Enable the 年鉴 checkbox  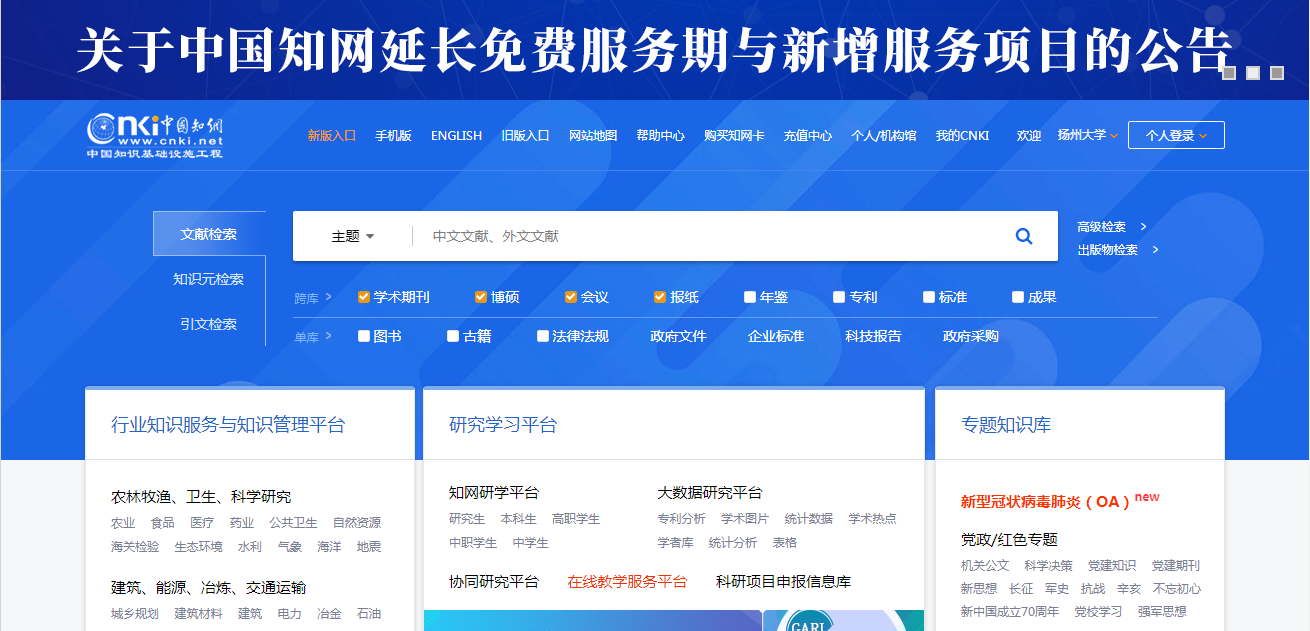click(748, 296)
